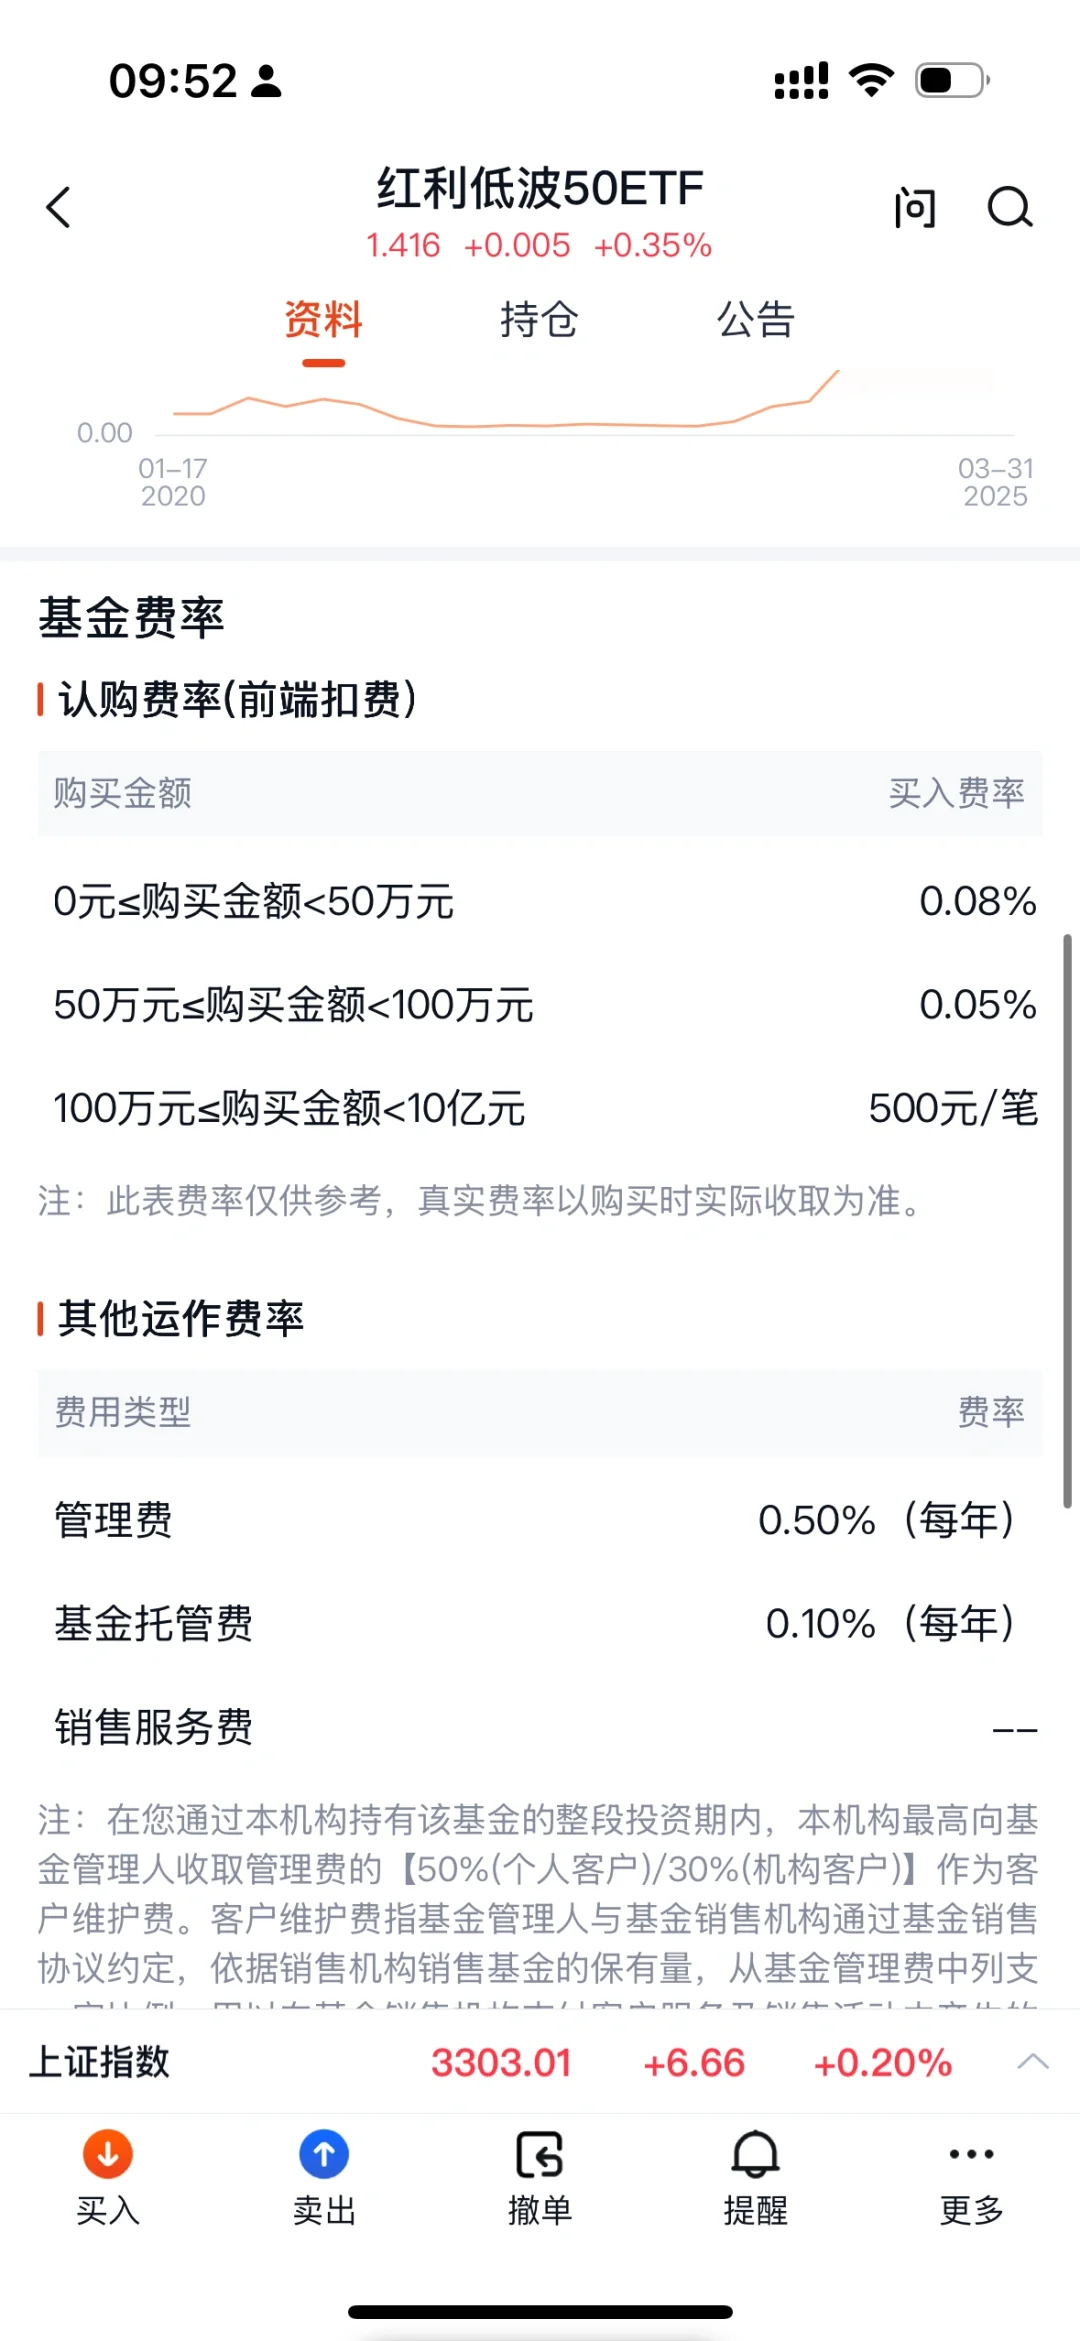Tap the 管理费 0.50% row

pos(540,1520)
